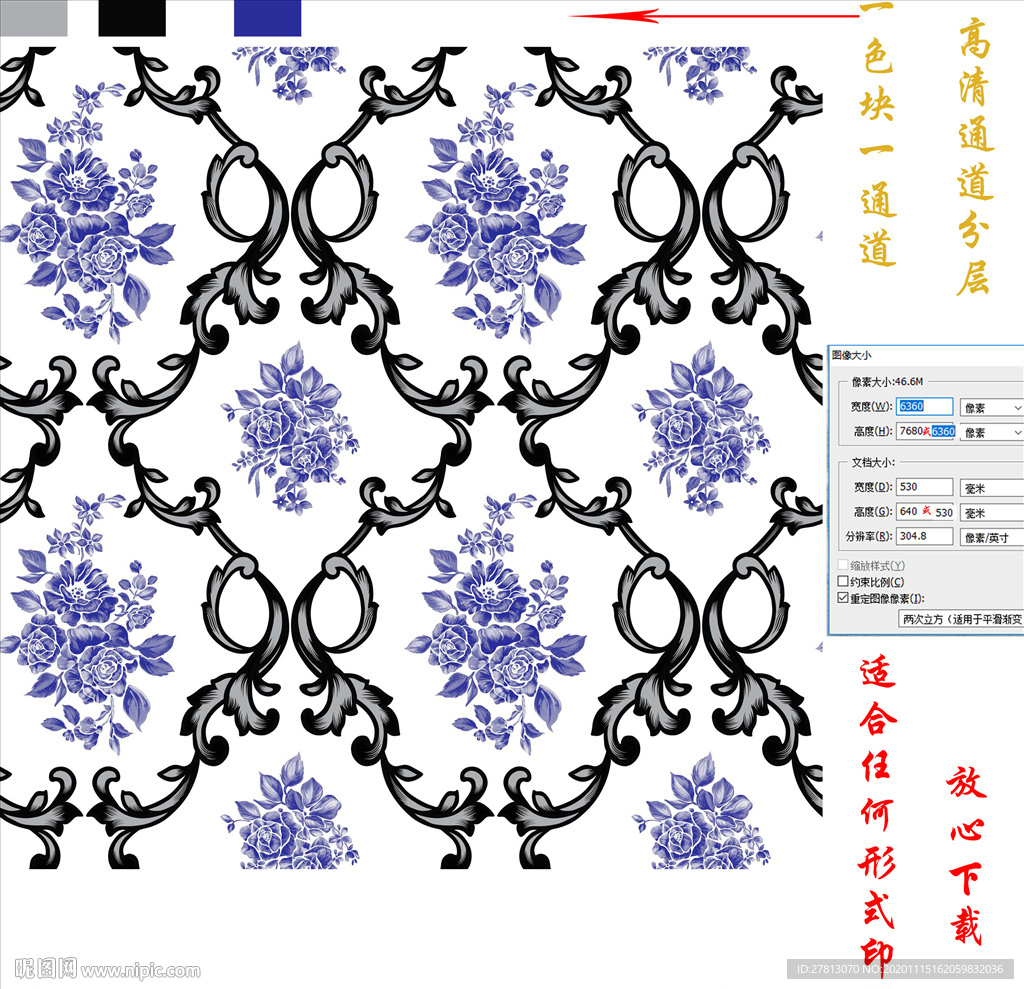
Task: Open the pixel height unit dropdown 像素
Action: coord(991,432)
